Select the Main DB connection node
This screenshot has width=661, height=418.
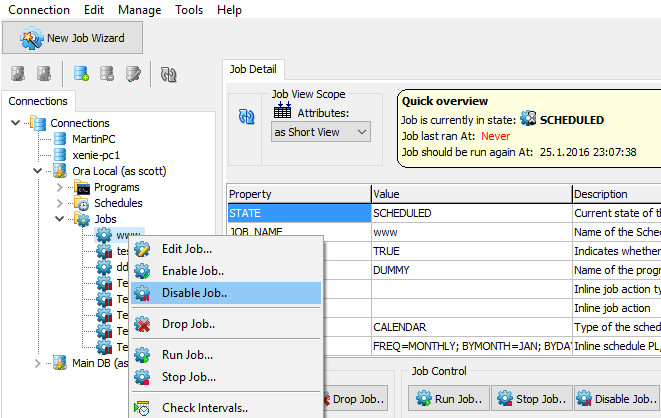(100, 363)
